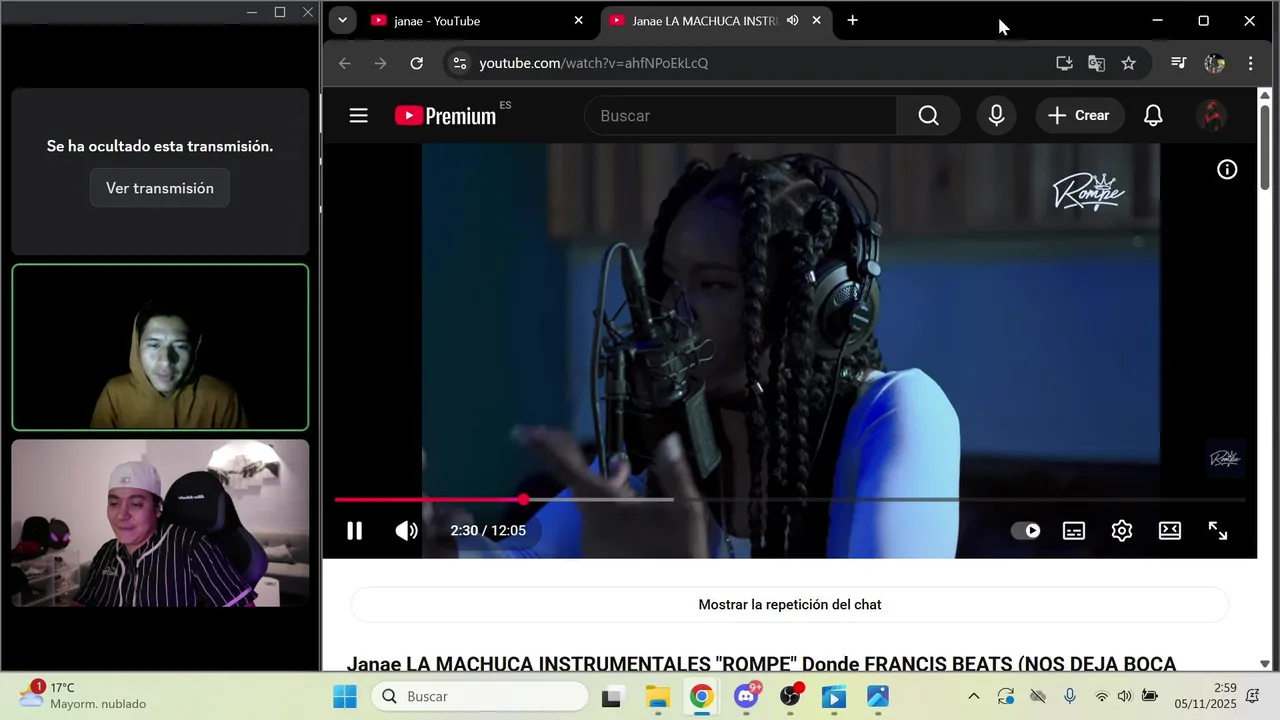Start voice search with the microphone
The height and width of the screenshot is (720, 1280).
(x=996, y=116)
